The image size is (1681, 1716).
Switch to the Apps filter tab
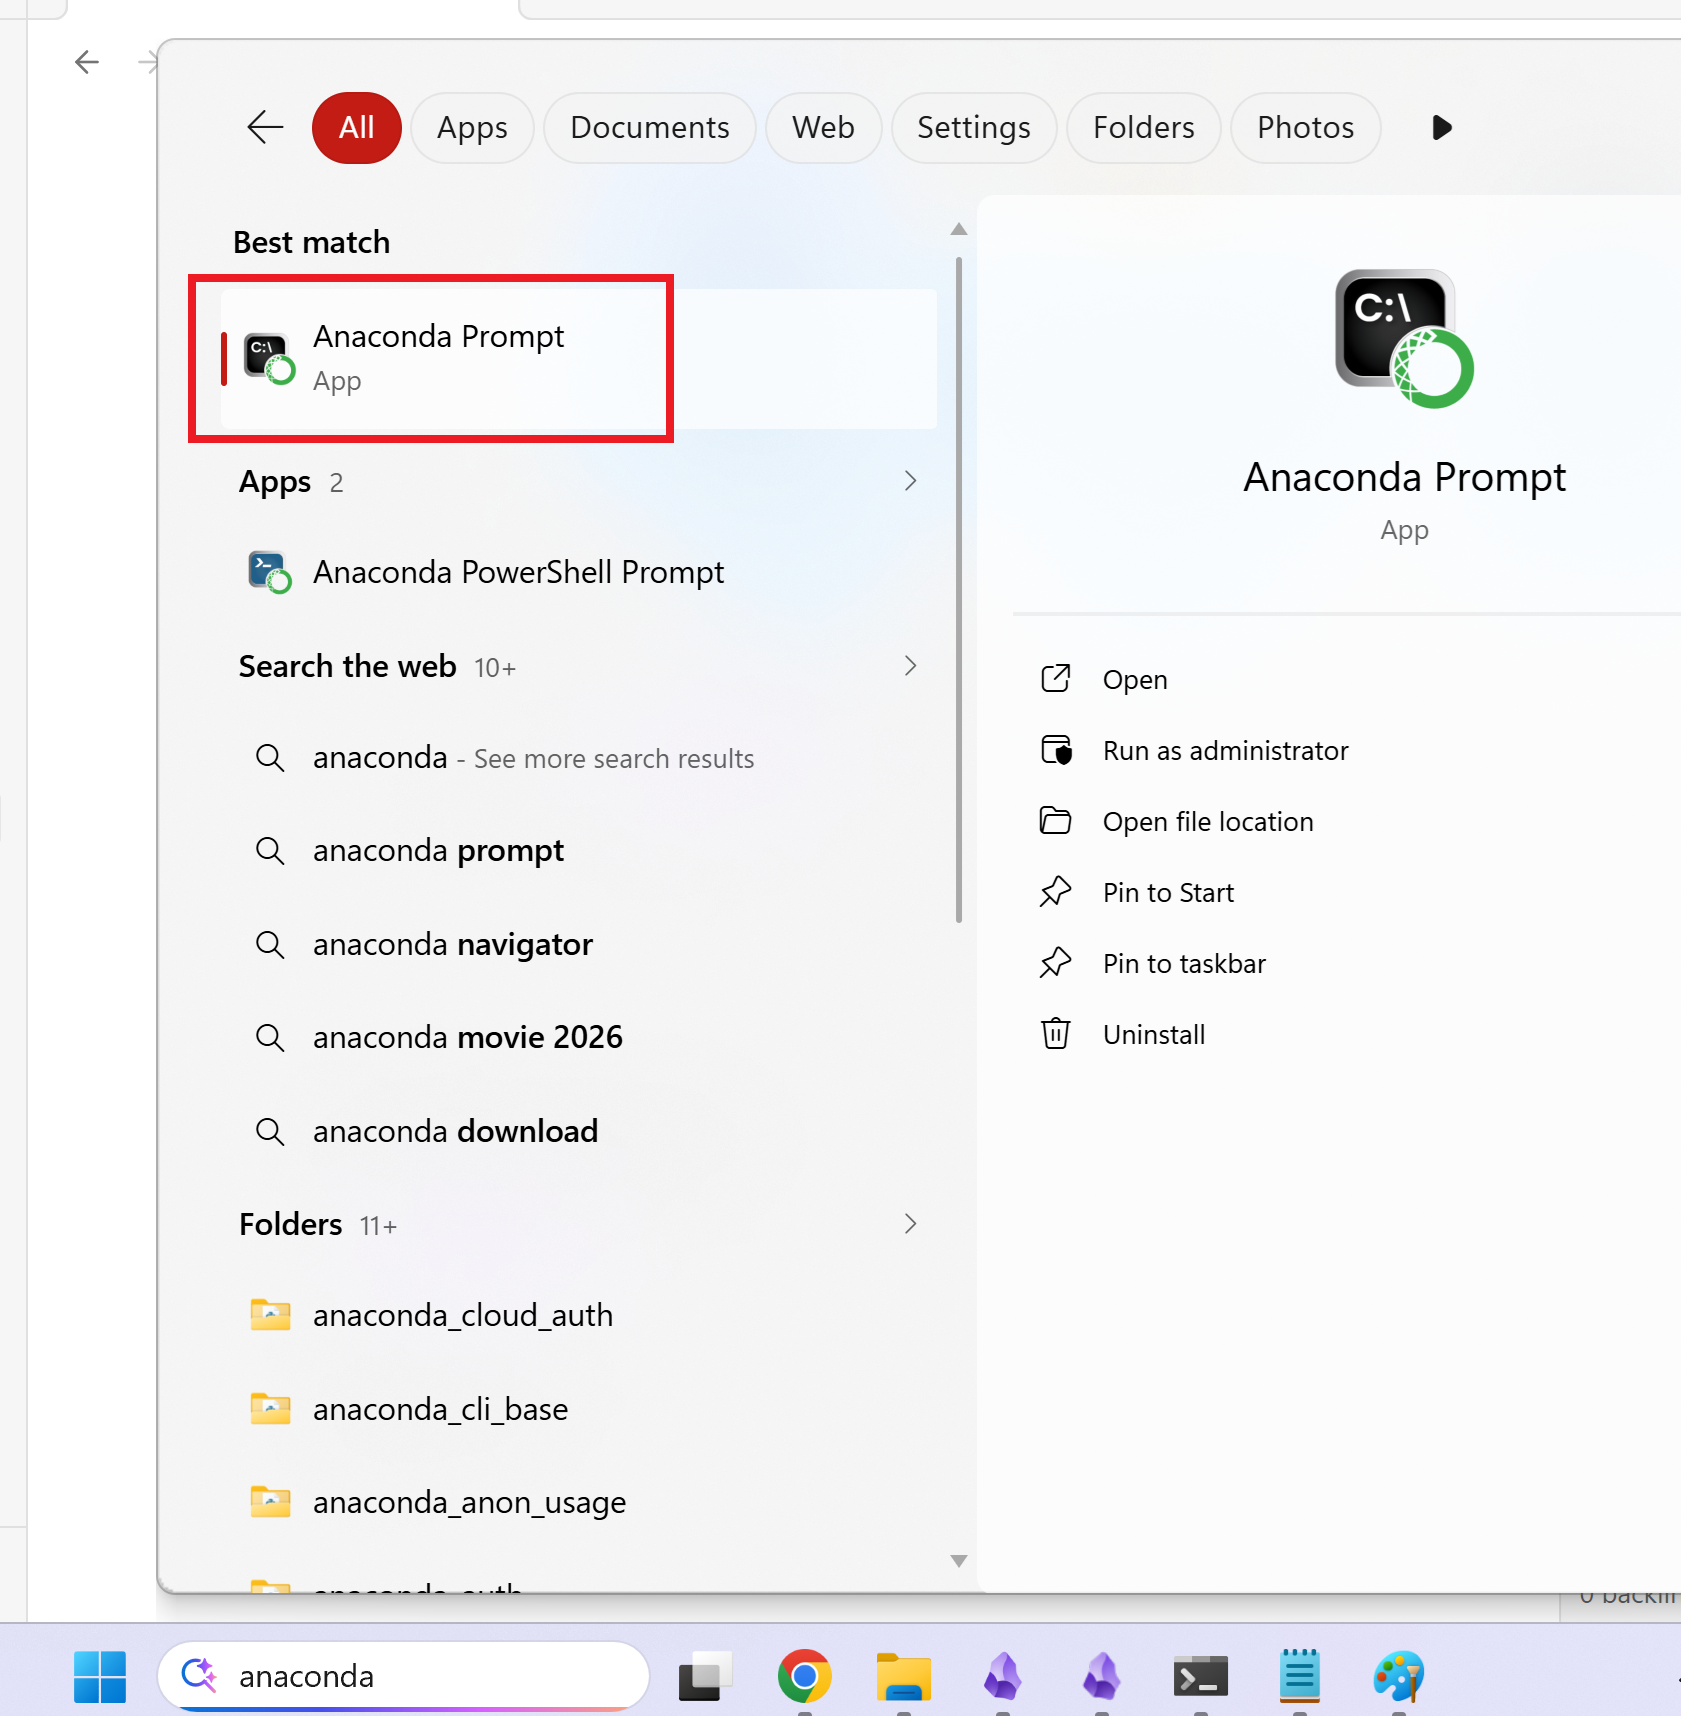[x=472, y=127]
